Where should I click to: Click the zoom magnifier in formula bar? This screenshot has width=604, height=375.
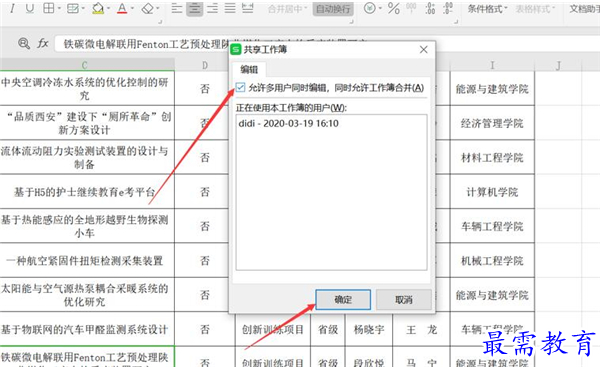[x=24, y=43]
